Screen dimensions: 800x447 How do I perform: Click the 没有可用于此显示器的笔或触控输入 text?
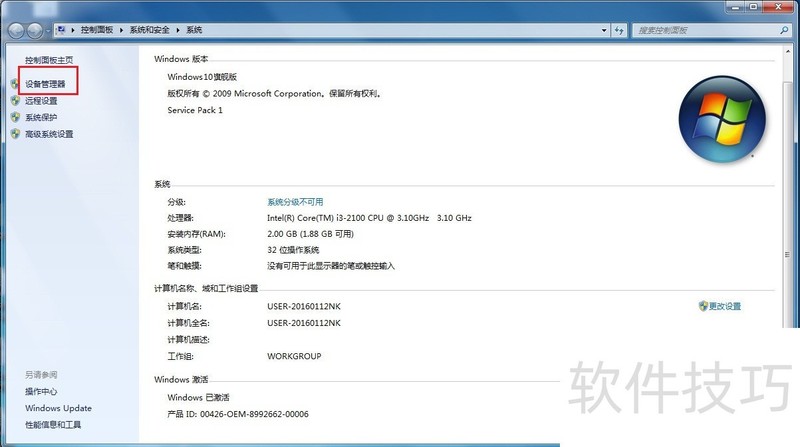click(x=331, y=266)
